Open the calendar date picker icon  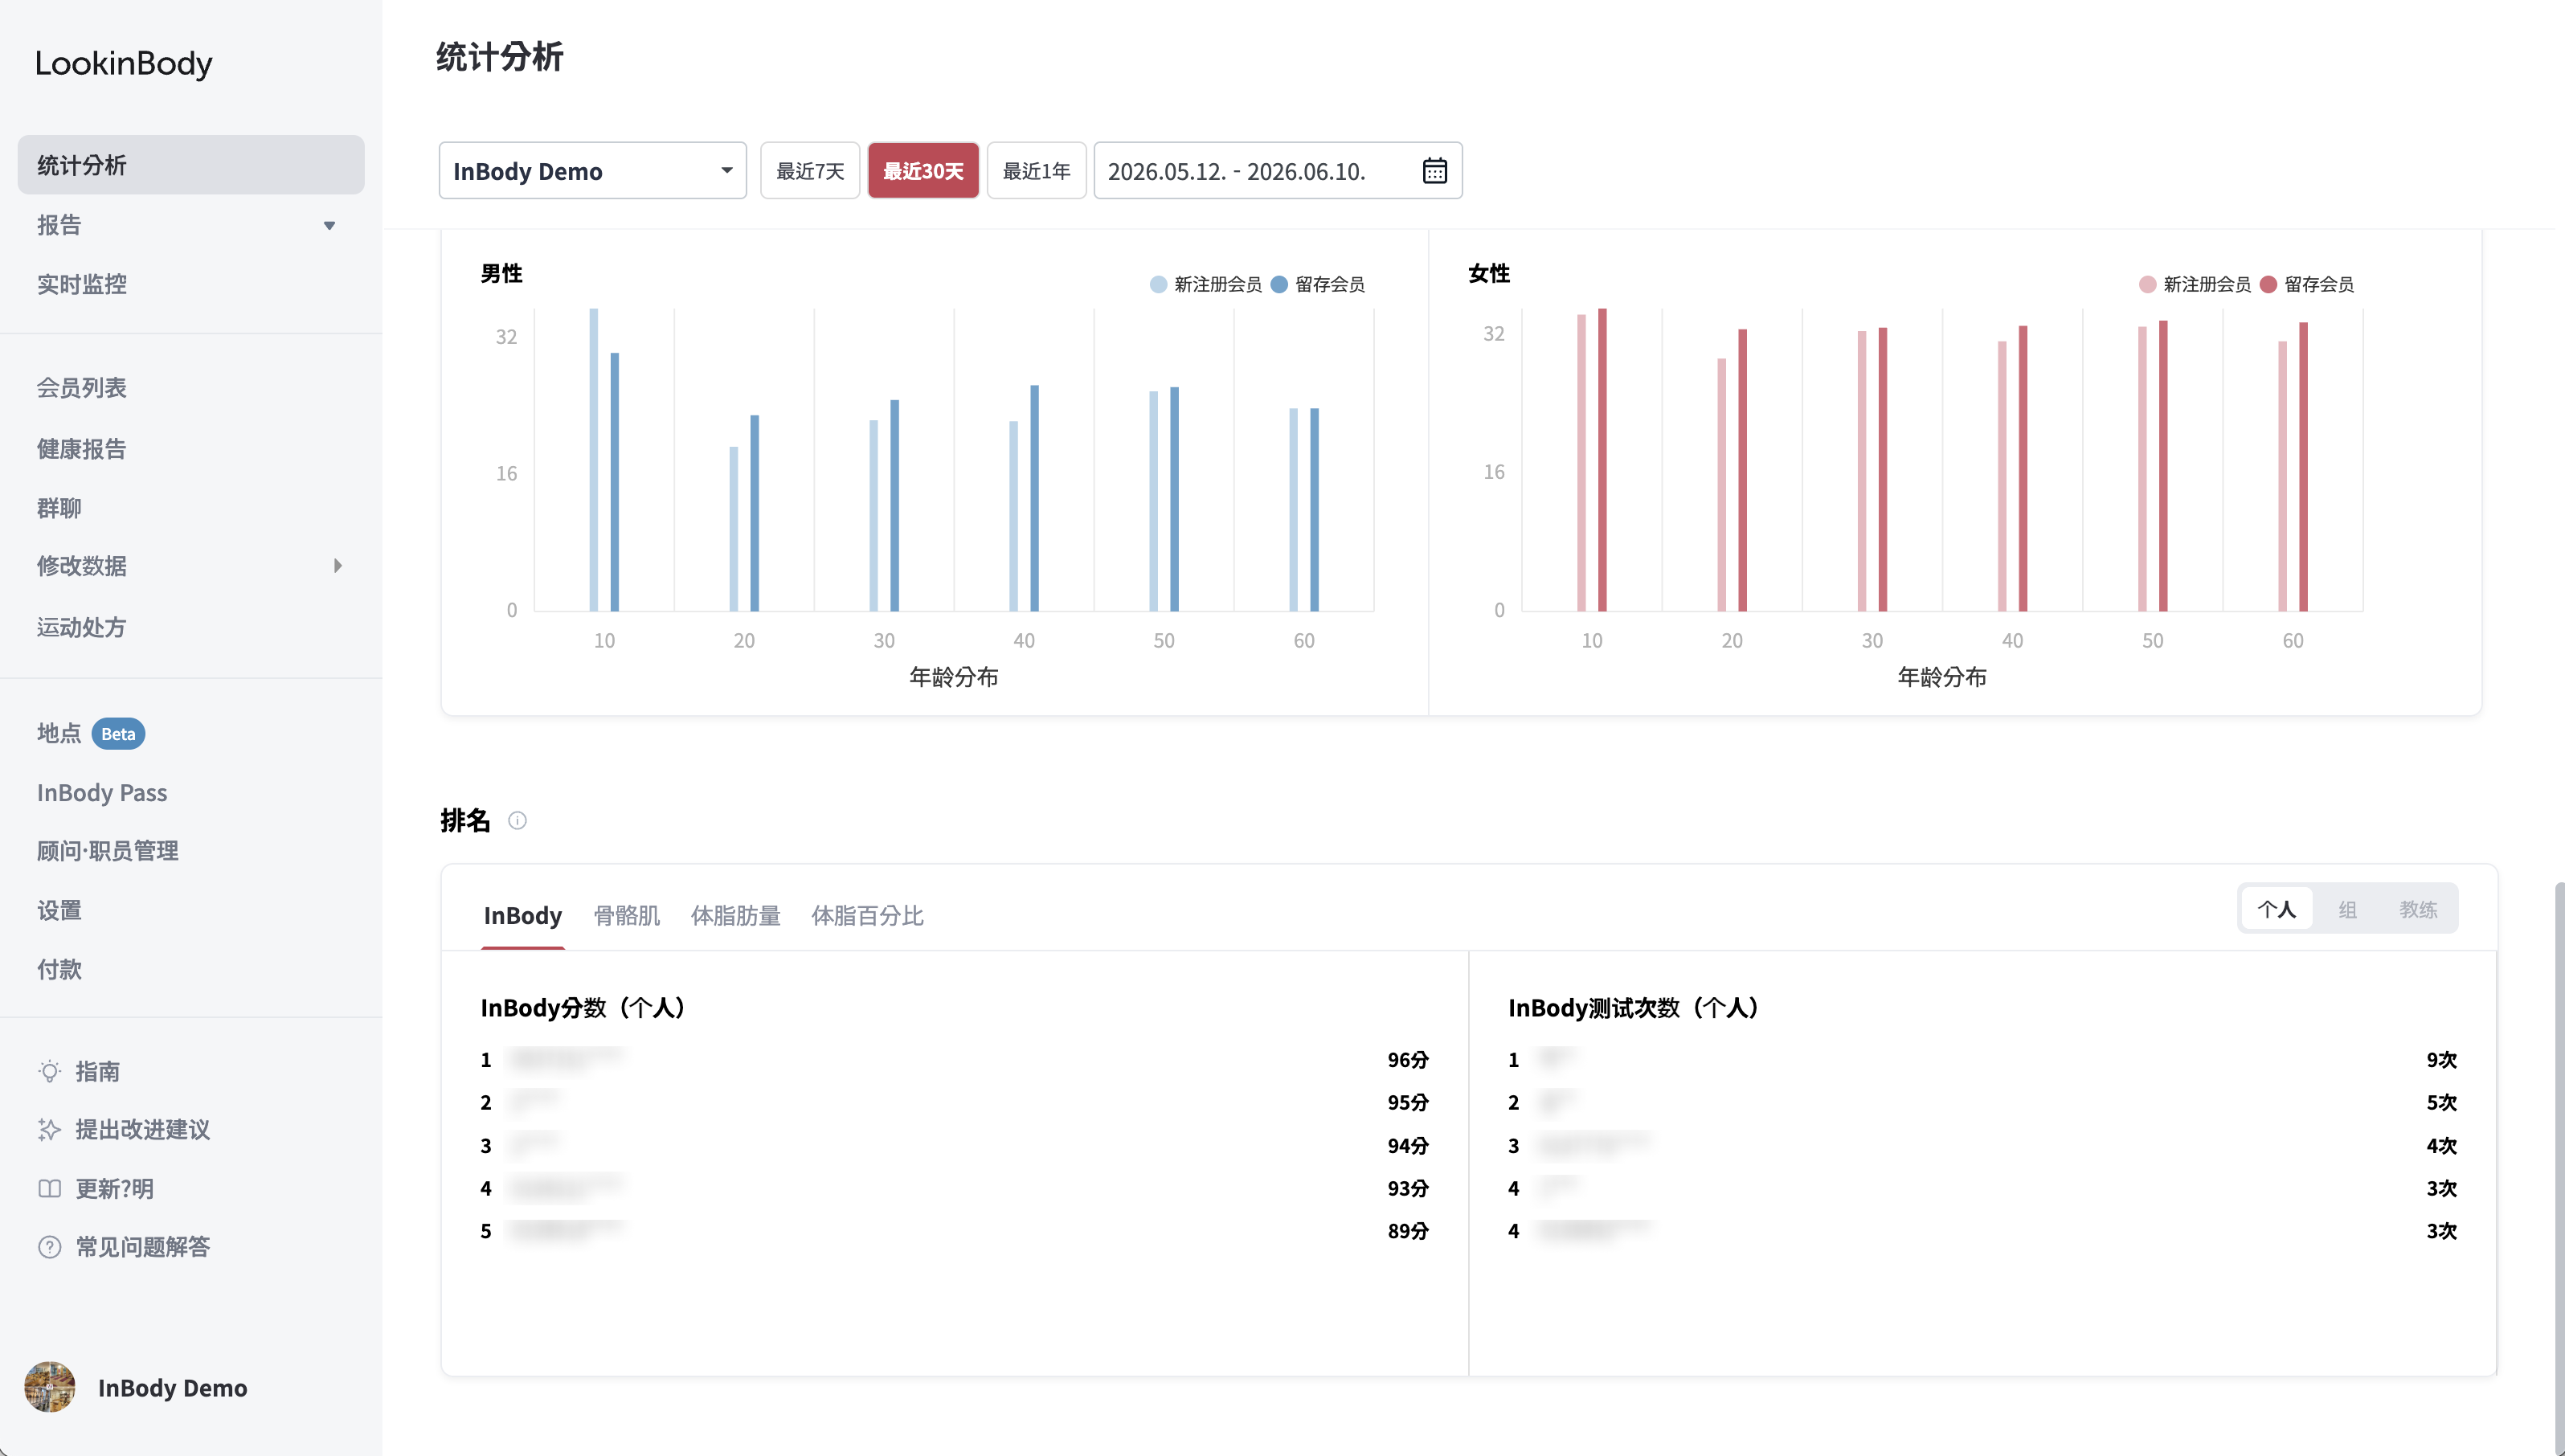point(1434,171)
